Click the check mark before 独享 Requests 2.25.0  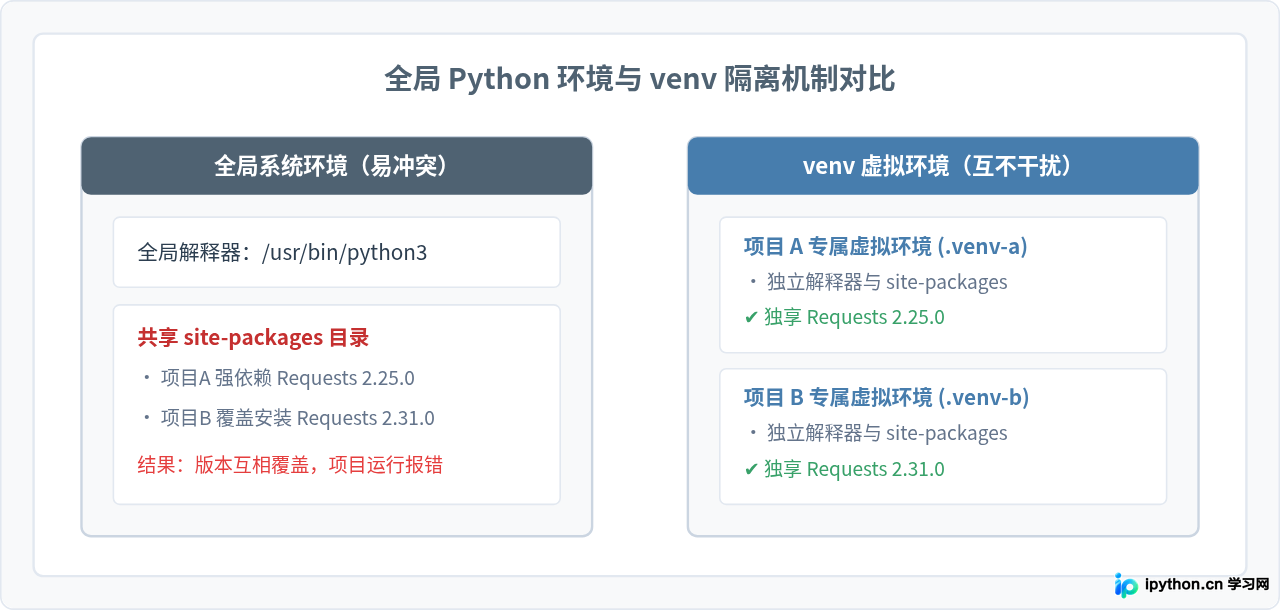pyautogui.click(x=751, y=318)
